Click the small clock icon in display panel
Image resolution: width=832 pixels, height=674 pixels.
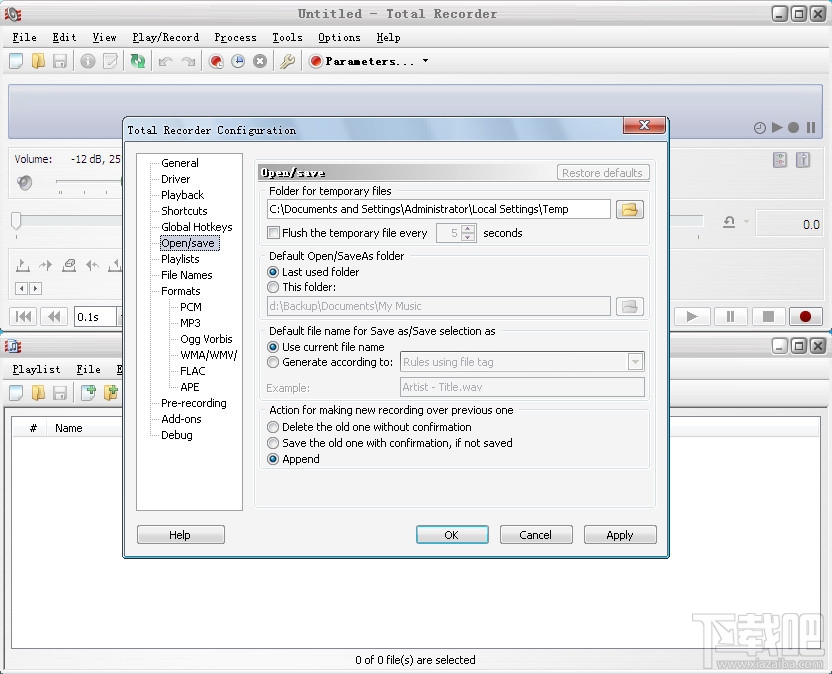click(760, 128)
